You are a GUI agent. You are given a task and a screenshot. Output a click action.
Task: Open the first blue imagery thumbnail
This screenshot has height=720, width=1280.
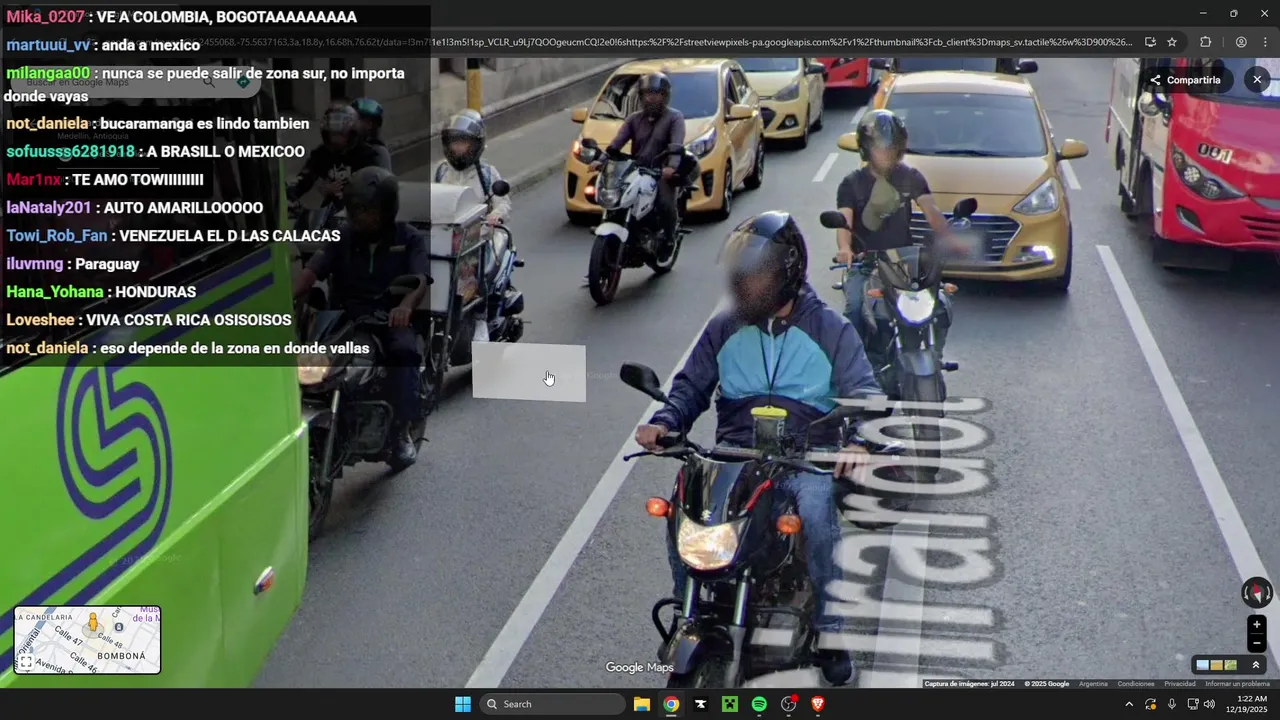pos(1202,665)
